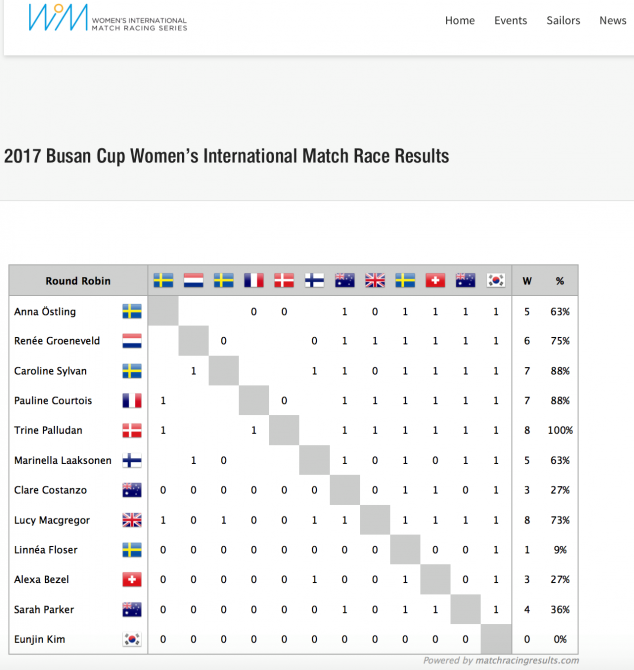Click the Round Robin table header
Screen dimensions: 634x670
78,281
